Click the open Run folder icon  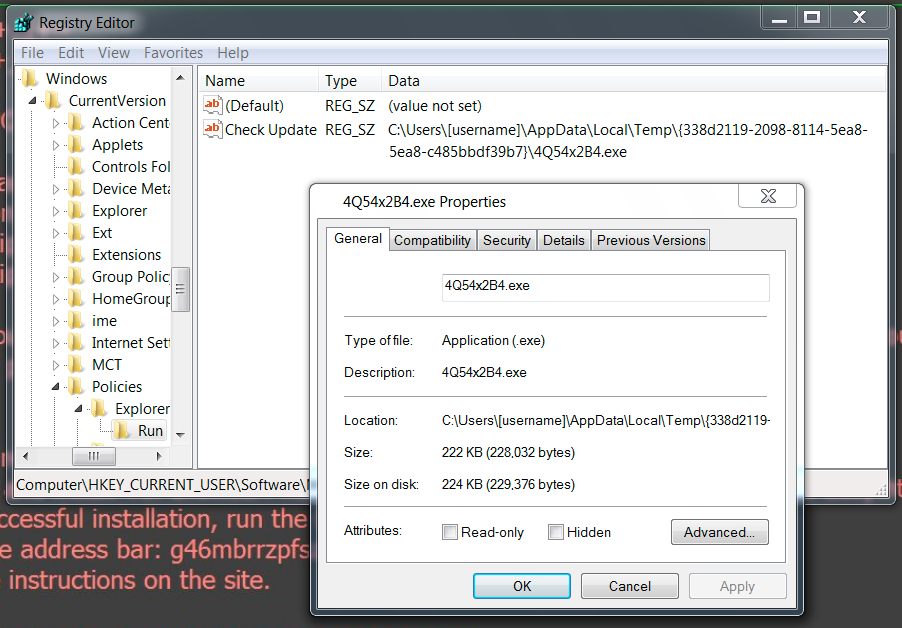coord(121,431)
